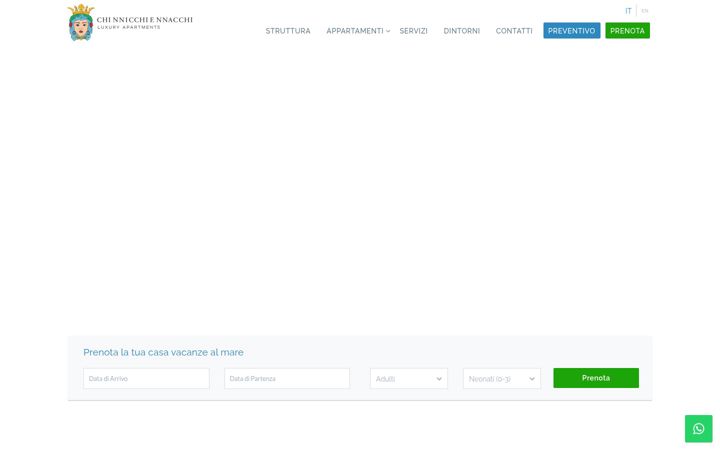Click 'Prenota la tua casa vacanze al mare' heading

[163, 352]
